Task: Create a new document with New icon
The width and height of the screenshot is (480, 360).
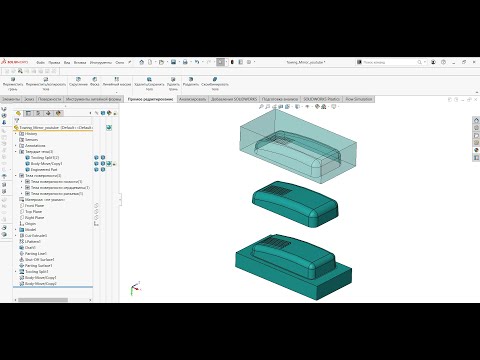Action: click(x=150, y=62)
